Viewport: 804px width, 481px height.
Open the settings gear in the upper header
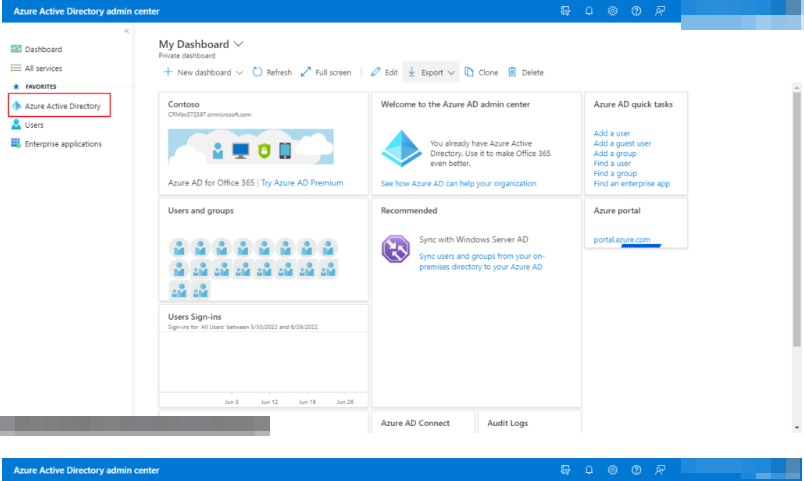coord(613,11)
